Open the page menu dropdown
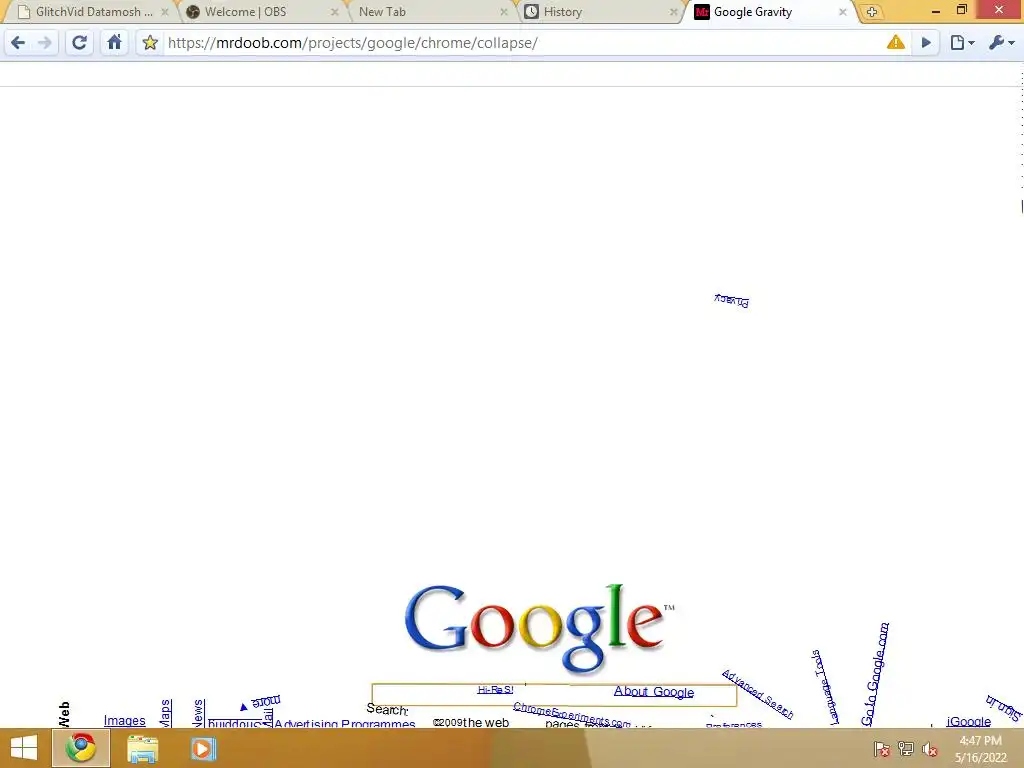The image size is (1024, 768). (x=963, y=43)
